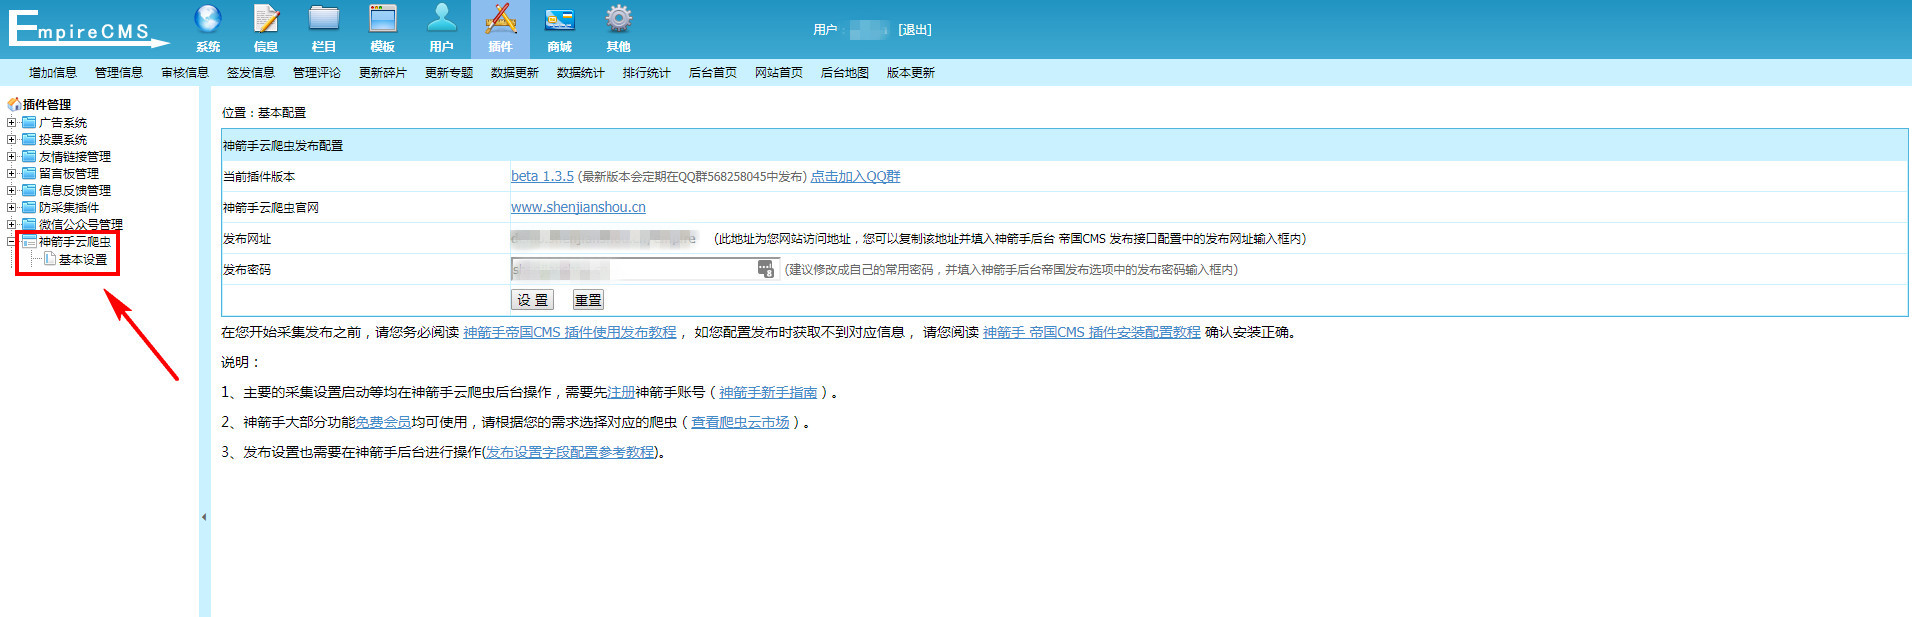Screen dimensions: 1912x617
Task: Select 留言板管理 tree item label
Action: (x=69, y=173)
